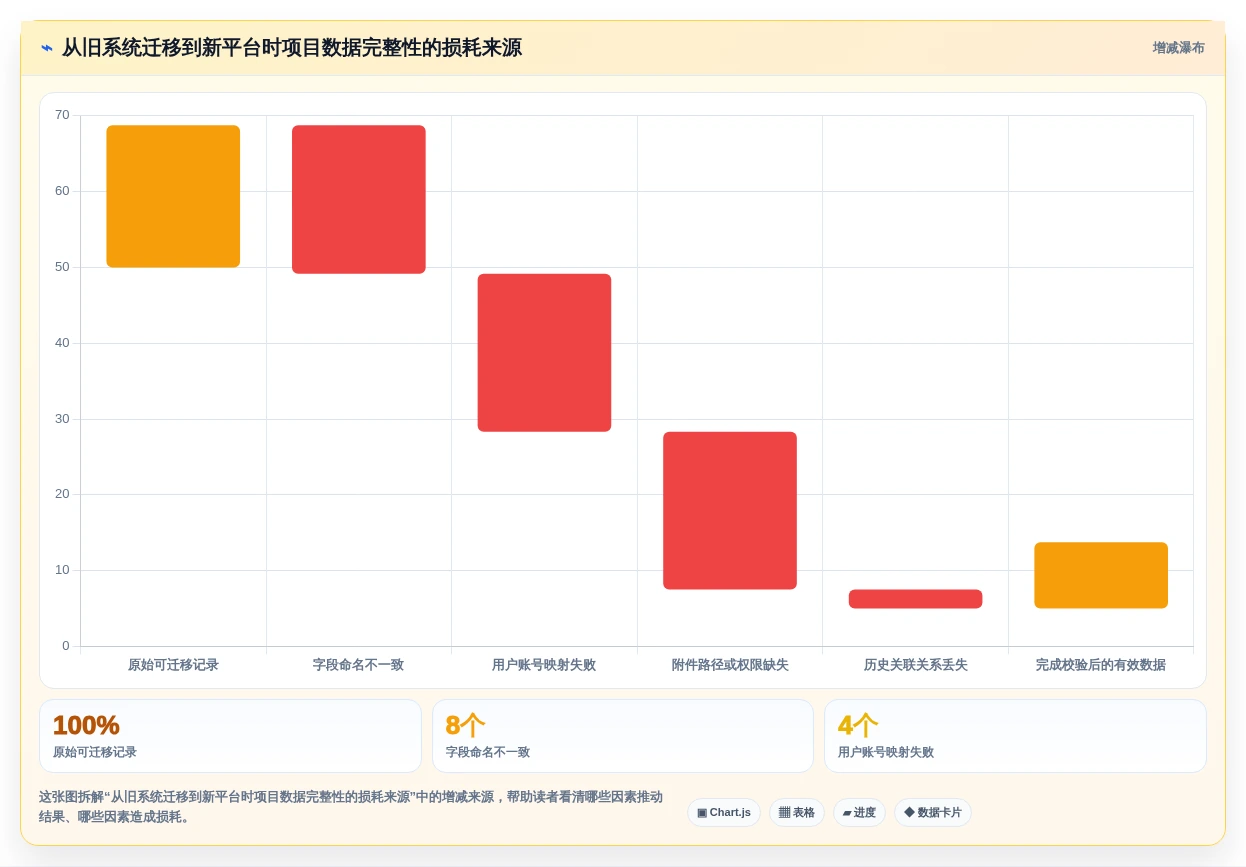Click the red 字段命名不一致 bar
This screenshot has width=1246, height=867.
point(359,199)
